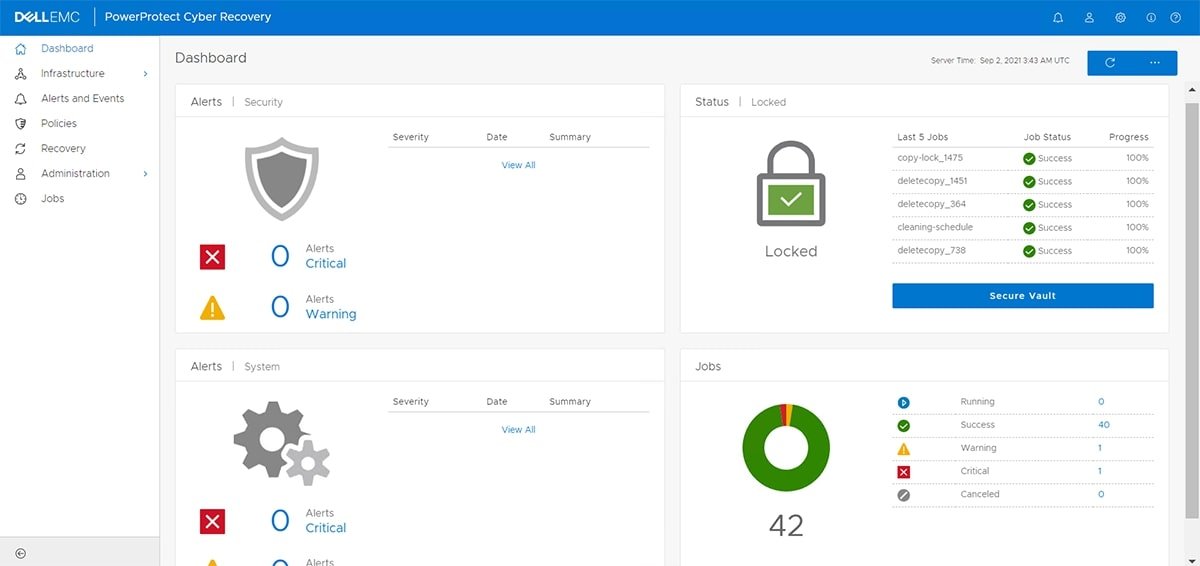This screenshot has height=566, width=1200.
Task: Open the more options ellipsis button
Action: pos(1155,62)
